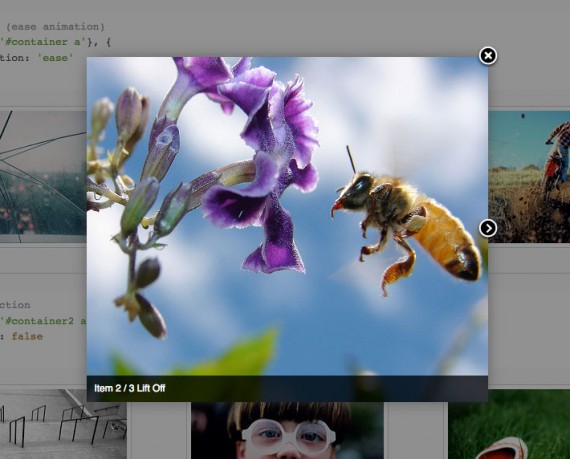Click the '#container2 a' code string

tap(43, 321)
